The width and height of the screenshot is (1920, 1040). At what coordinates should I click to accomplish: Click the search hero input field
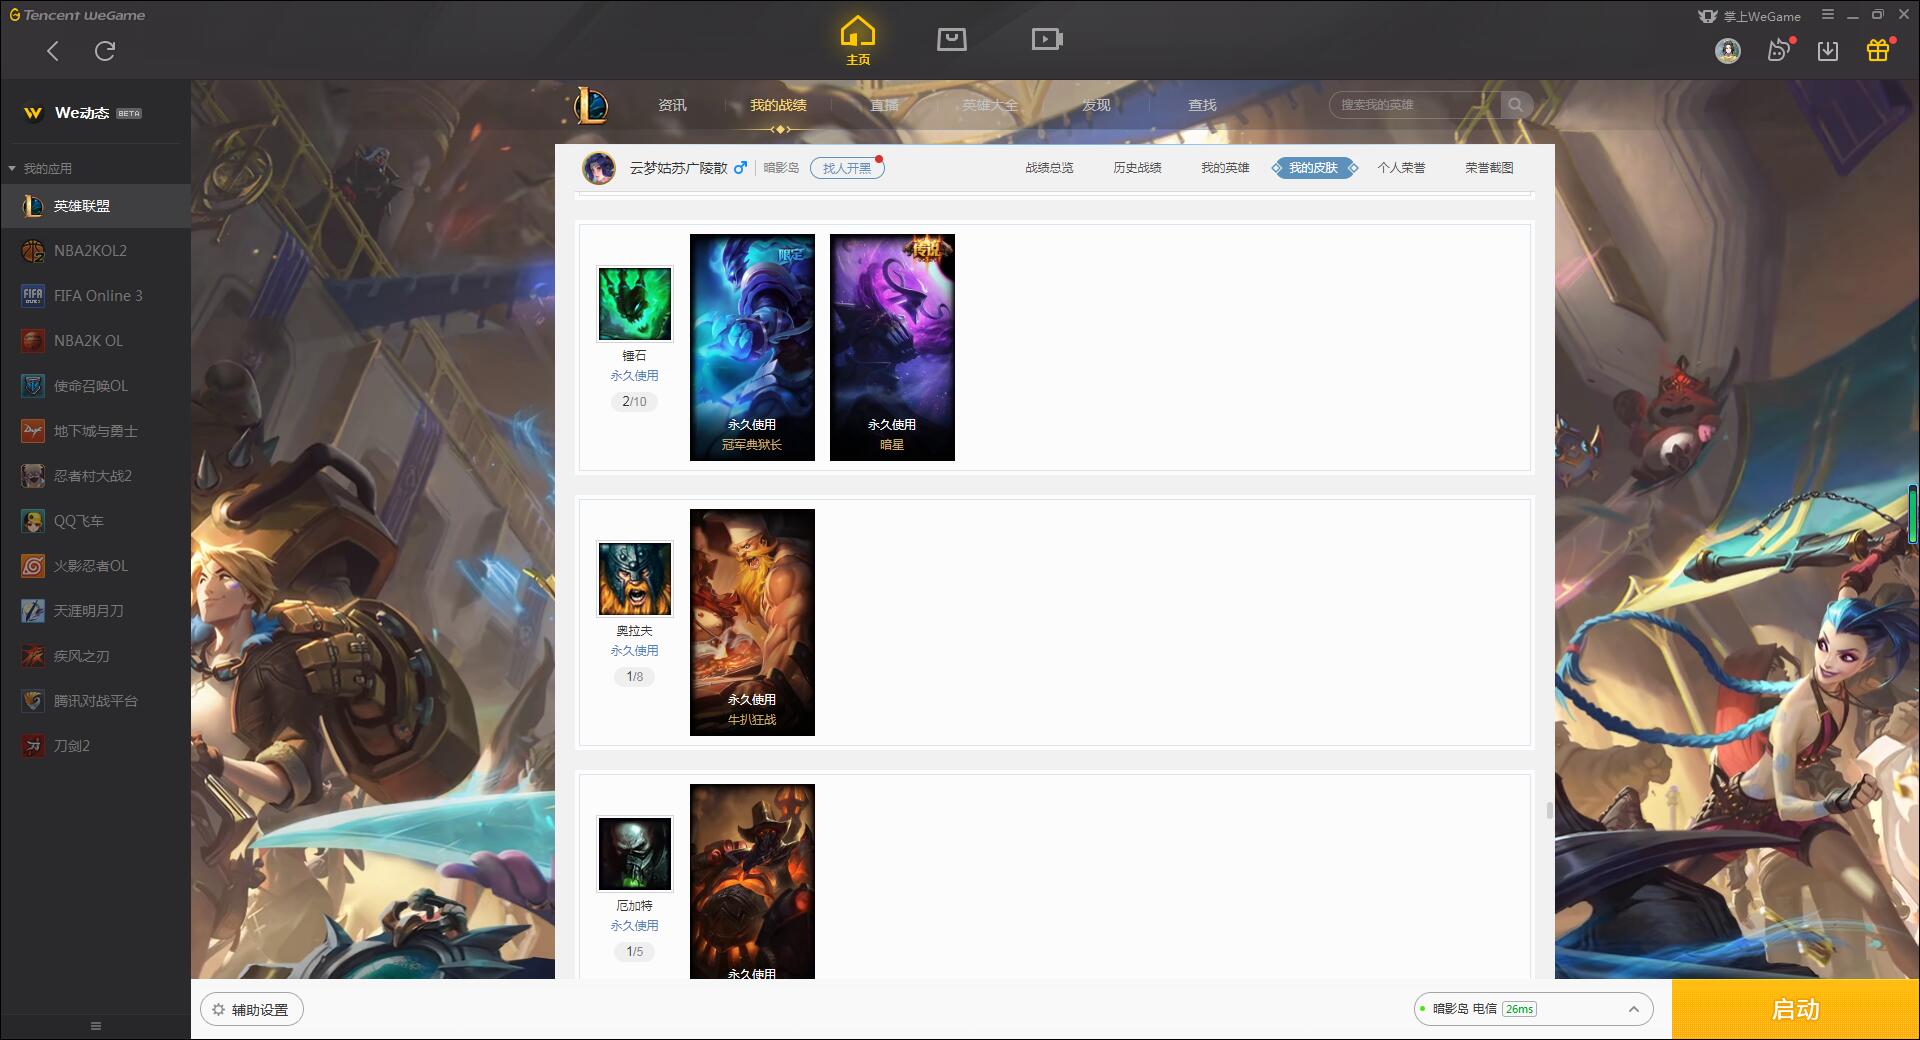1415,105
